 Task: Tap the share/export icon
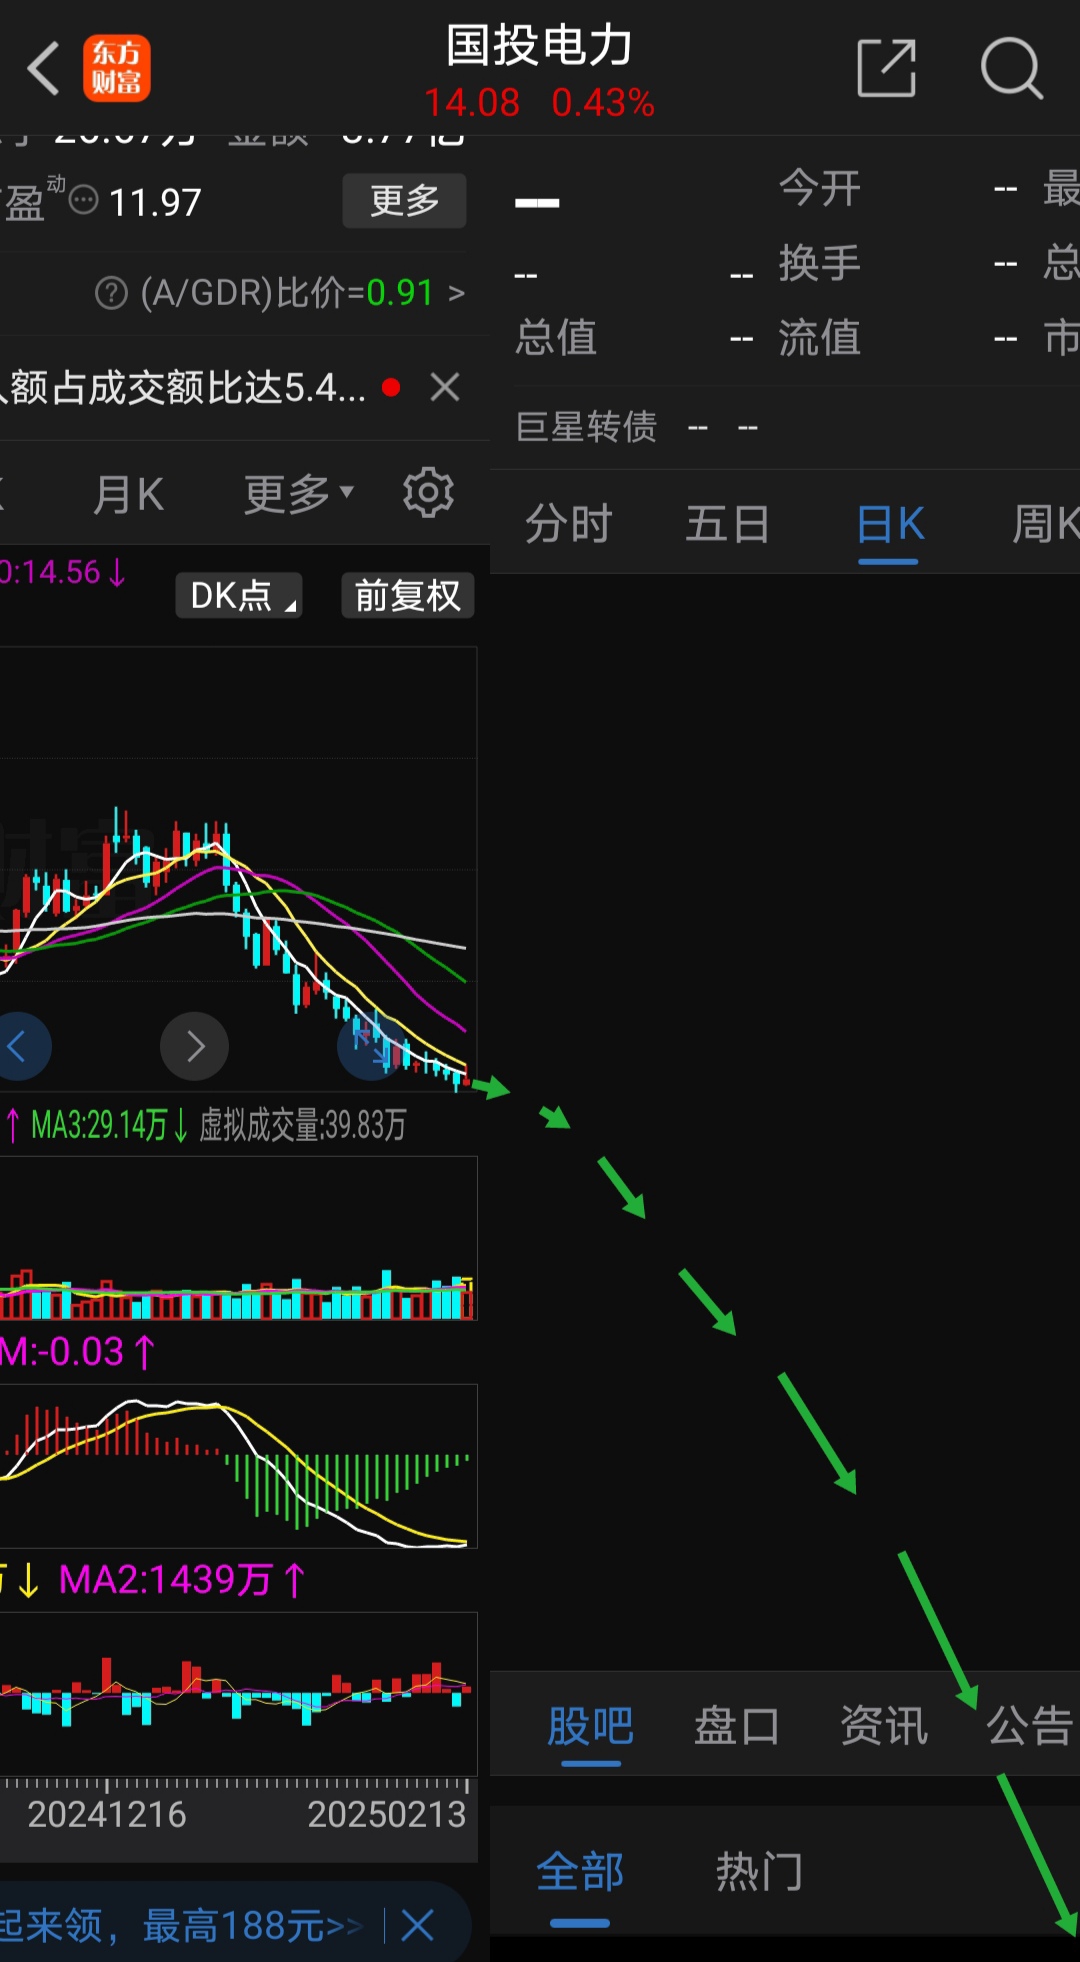tap(887, 68)
